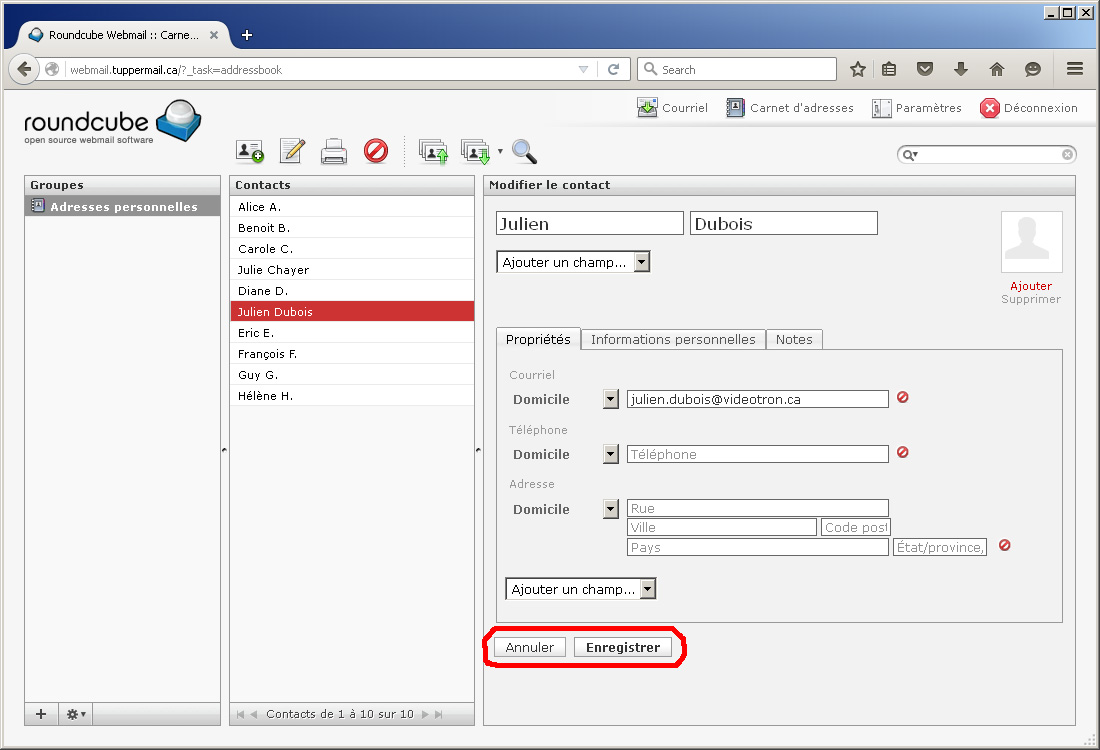The height and width of the screenshot is (750, 1100).
Task: Delete the Téléphone field via red icon
Action: tap(902, 453)
